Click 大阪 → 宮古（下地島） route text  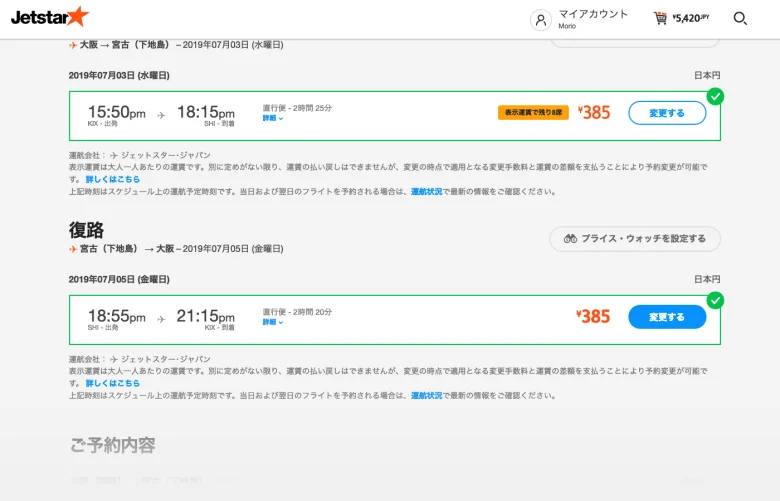[x=125, y=45]
